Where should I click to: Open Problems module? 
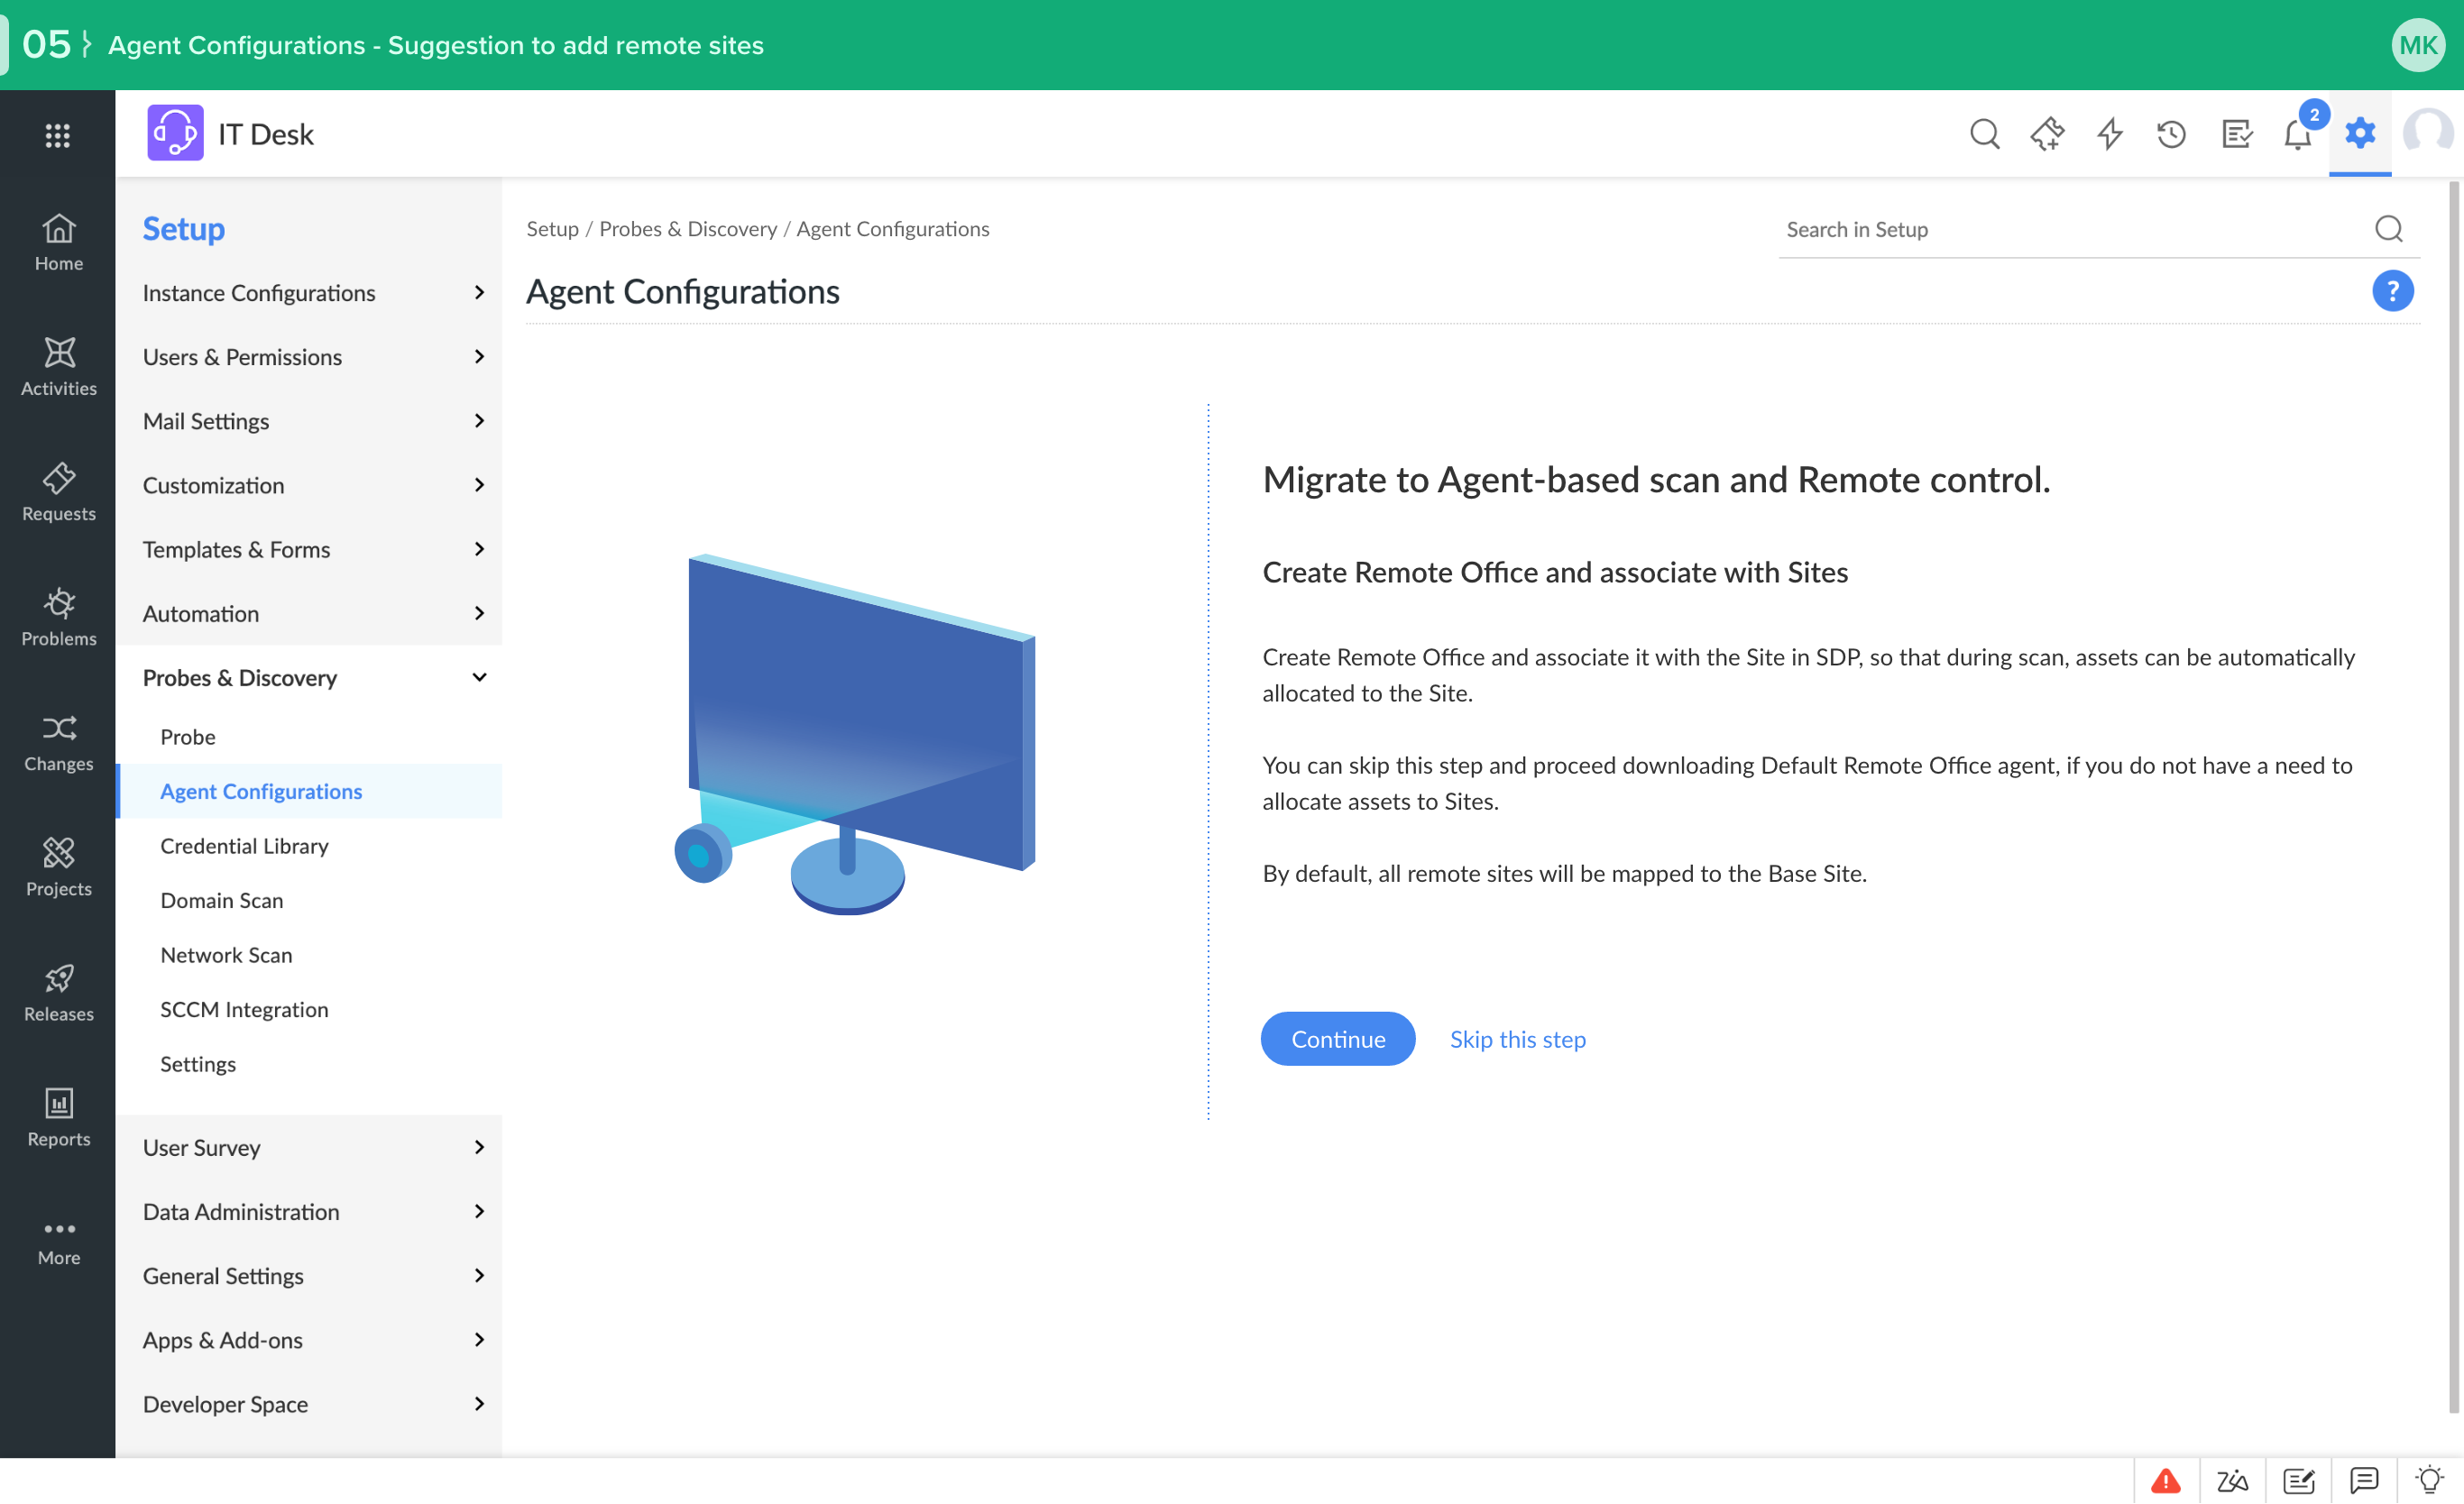[x=58, y=617]
